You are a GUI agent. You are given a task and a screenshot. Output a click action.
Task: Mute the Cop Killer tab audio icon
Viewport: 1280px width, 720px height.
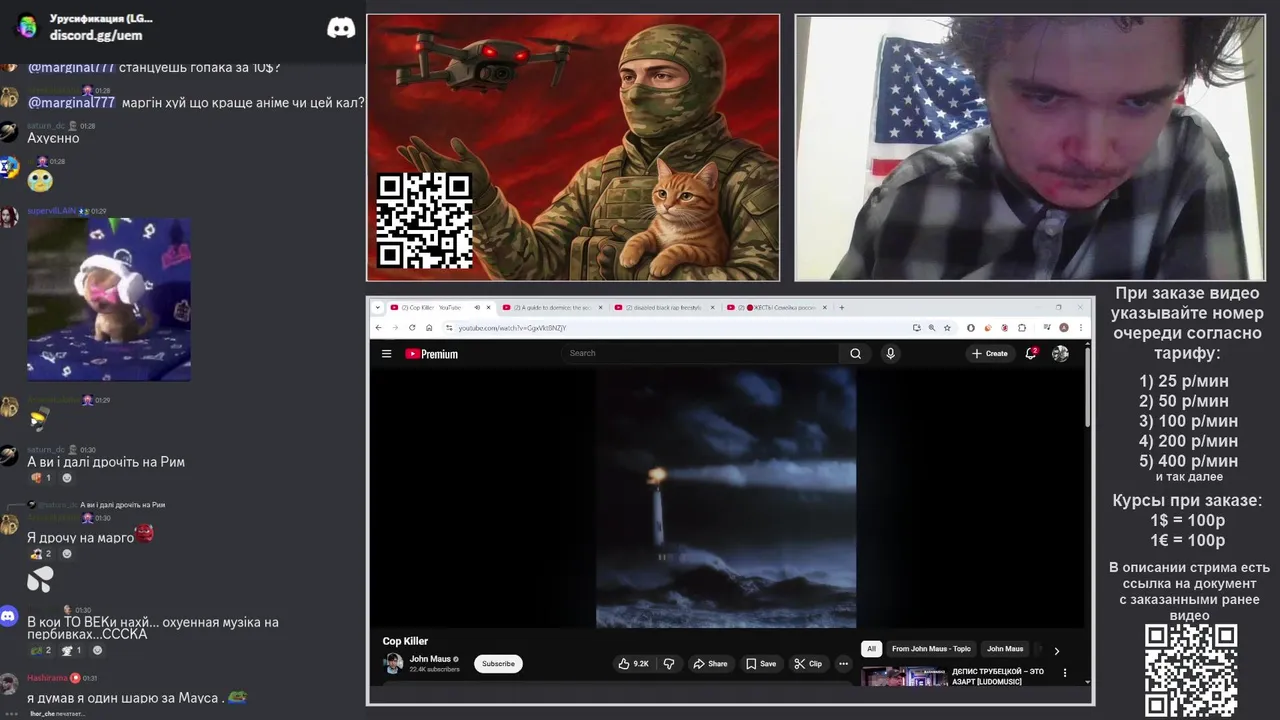(477, 308)
